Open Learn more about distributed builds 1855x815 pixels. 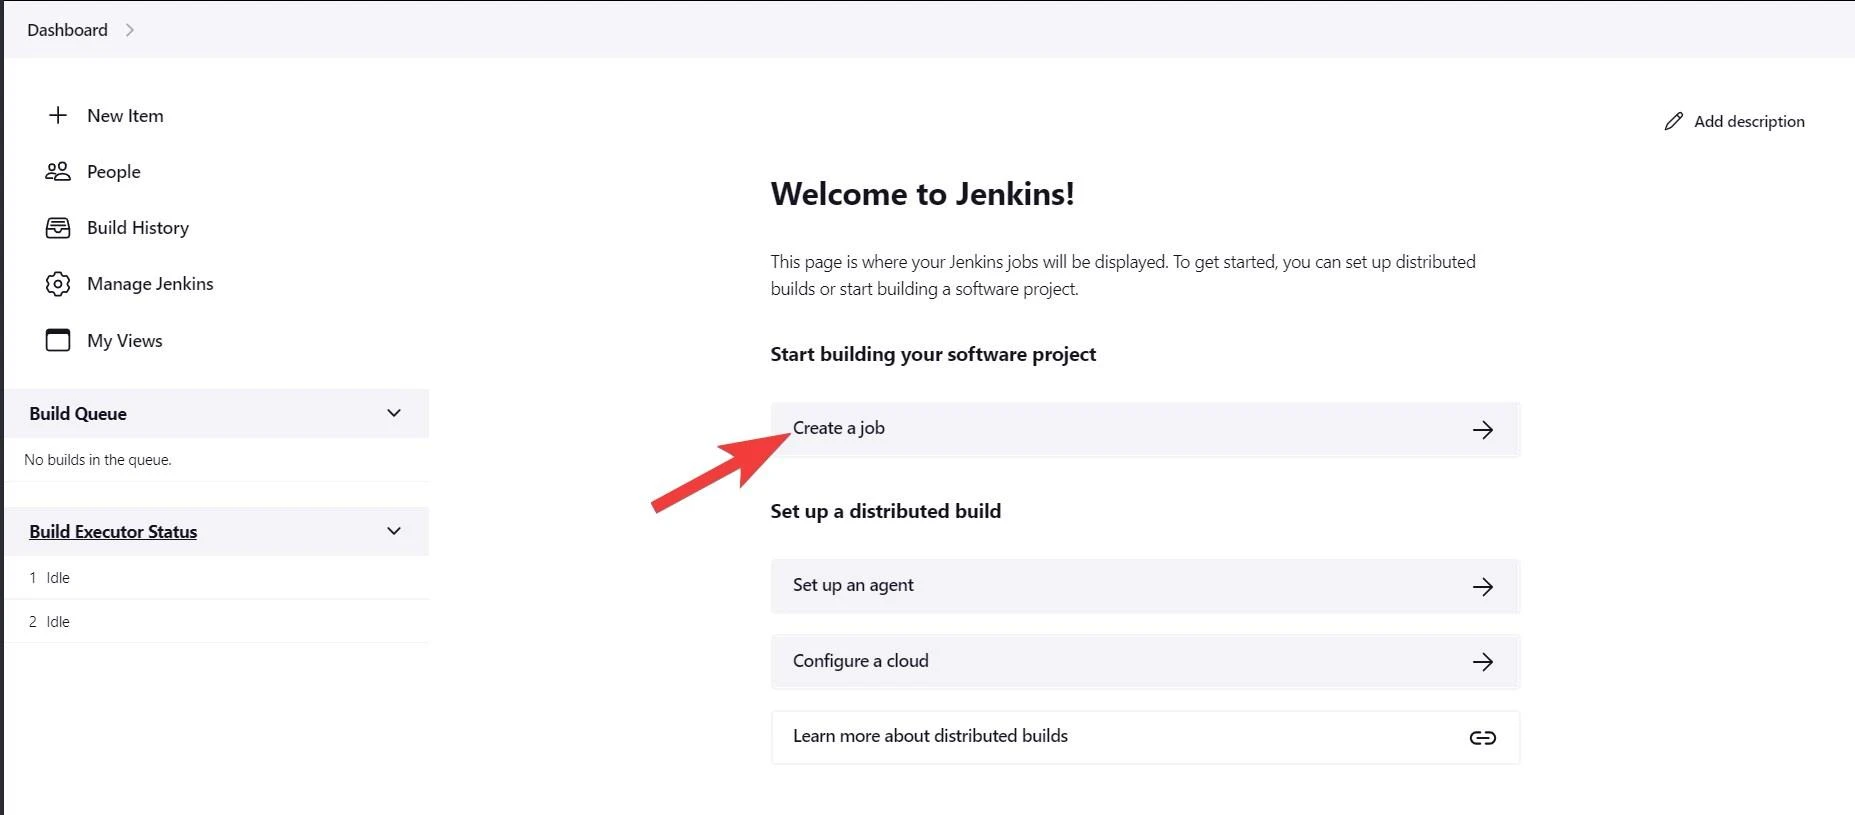point(930,736)
